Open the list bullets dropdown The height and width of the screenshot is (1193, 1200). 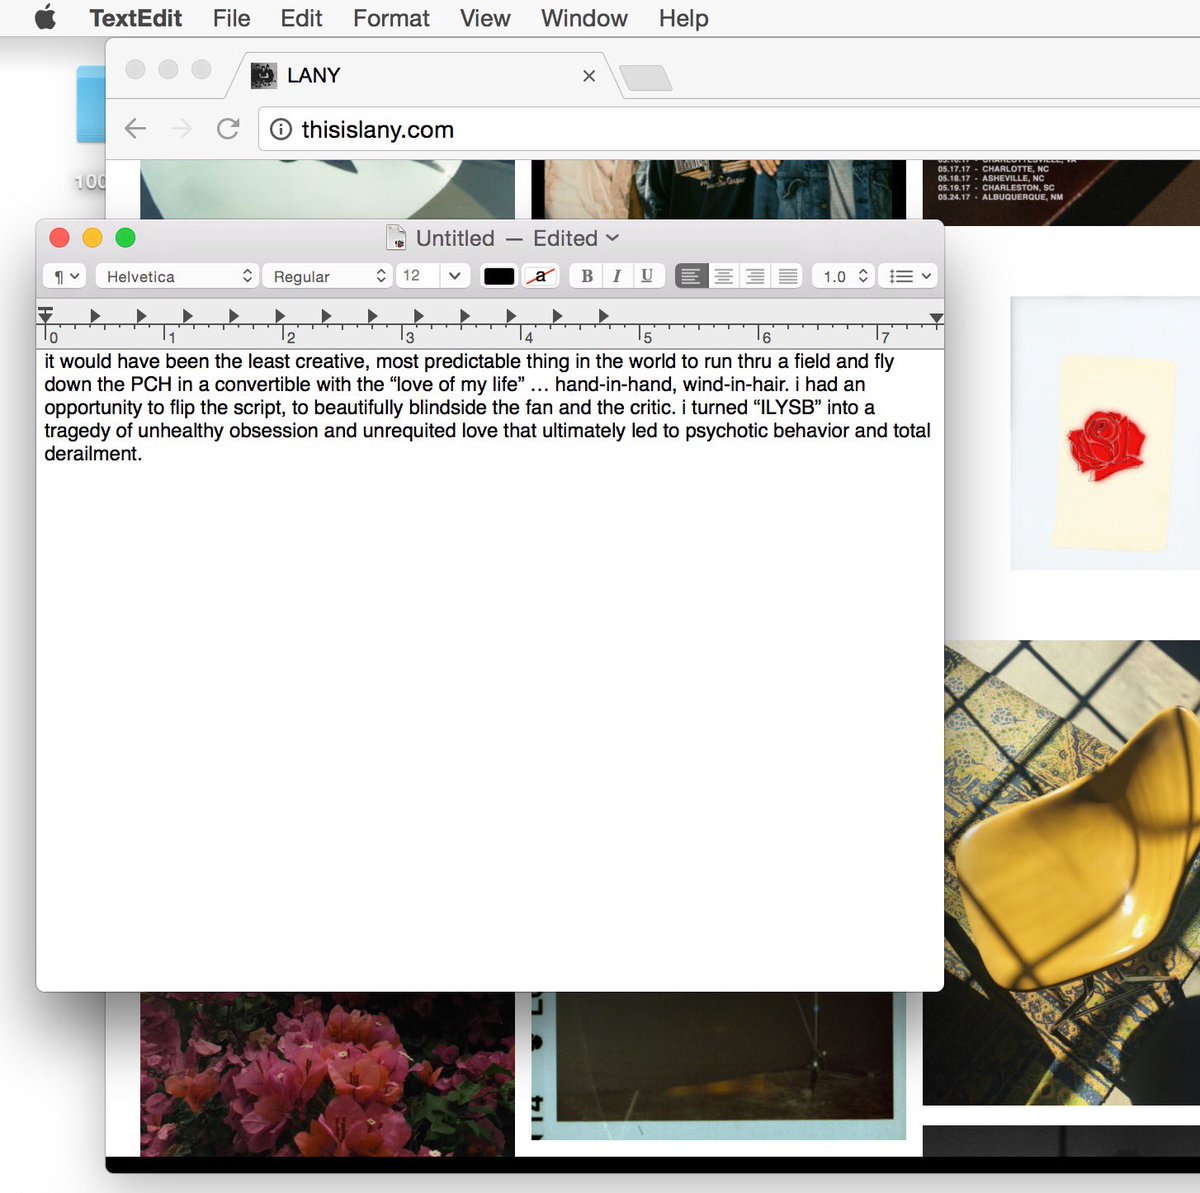click(x=909, y=276)
